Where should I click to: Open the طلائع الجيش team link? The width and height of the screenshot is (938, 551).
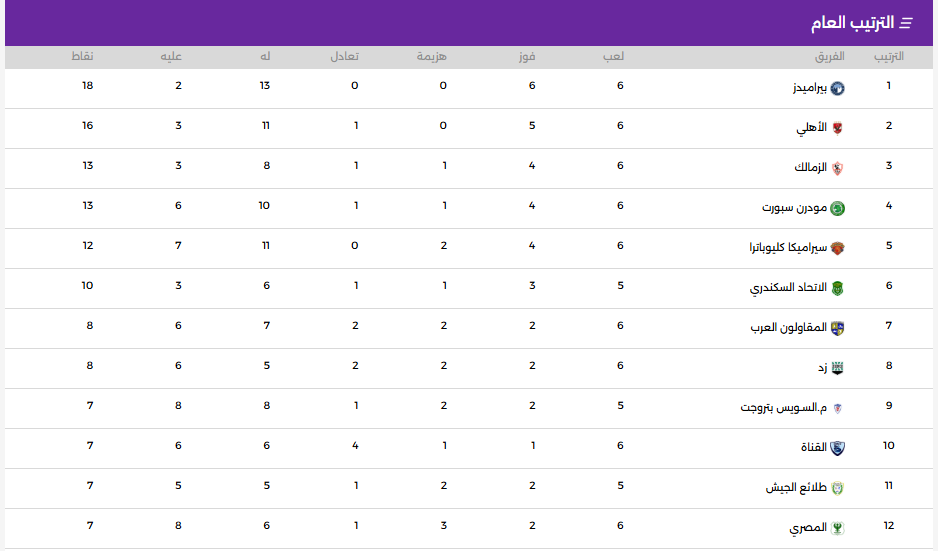tap(796, 488)
